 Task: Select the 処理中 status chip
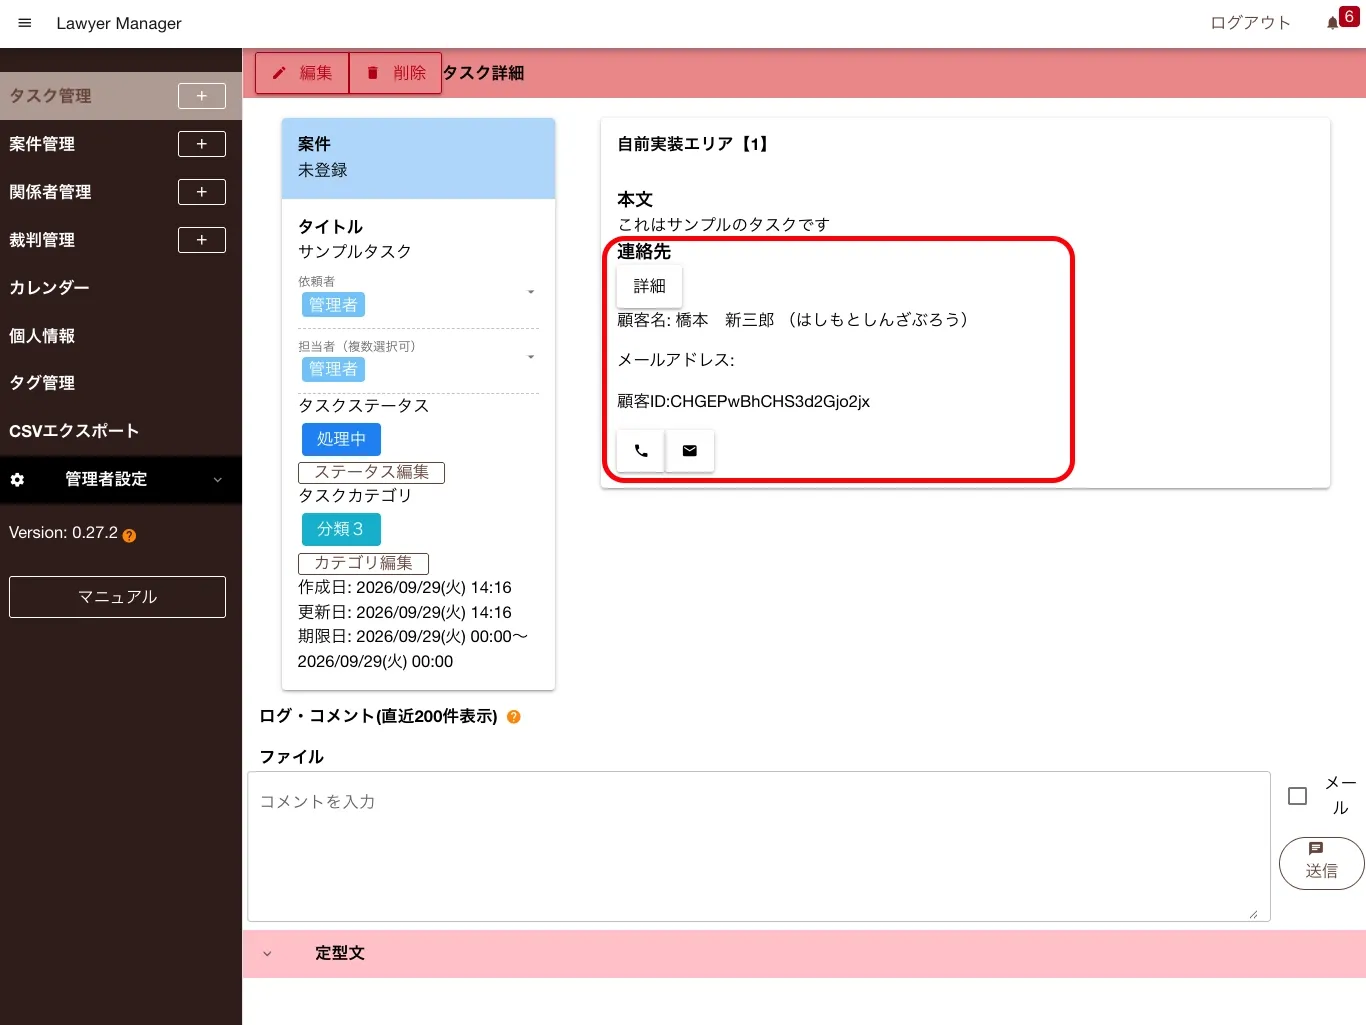[x=341, y=439]
